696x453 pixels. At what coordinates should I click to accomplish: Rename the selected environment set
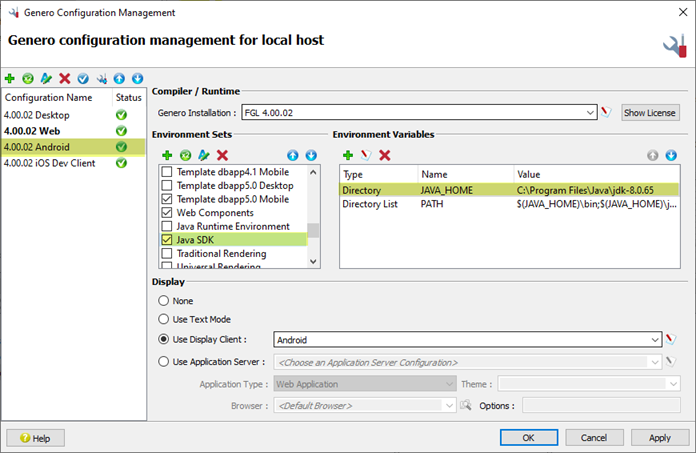(204, 155)
